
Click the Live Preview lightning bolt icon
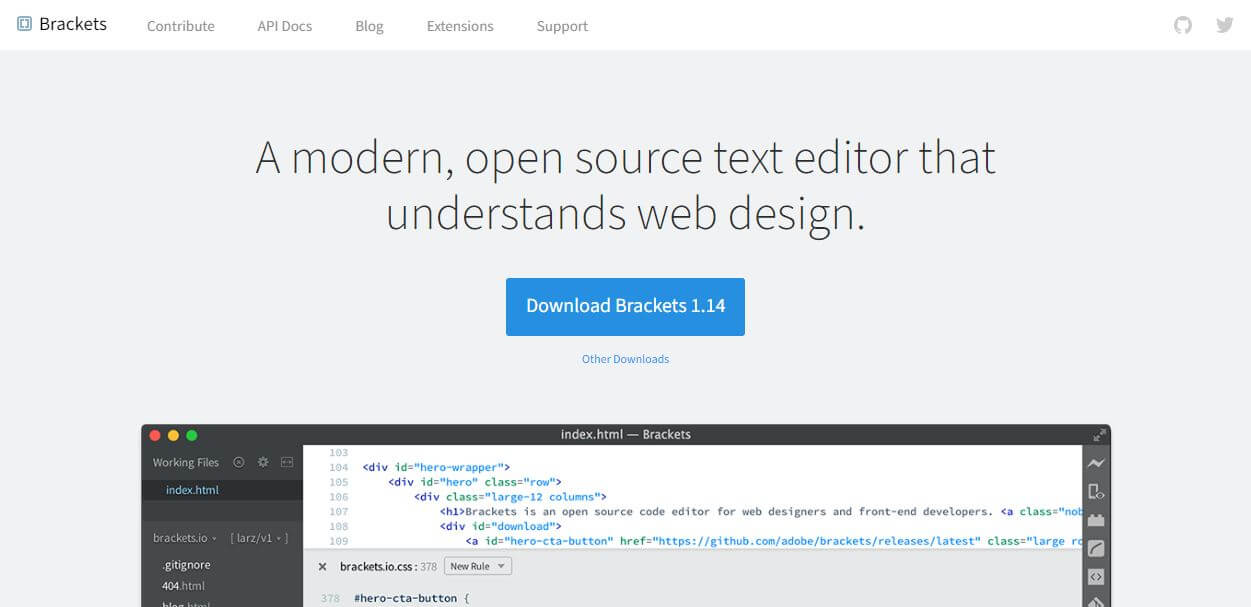coord(1096,463)
